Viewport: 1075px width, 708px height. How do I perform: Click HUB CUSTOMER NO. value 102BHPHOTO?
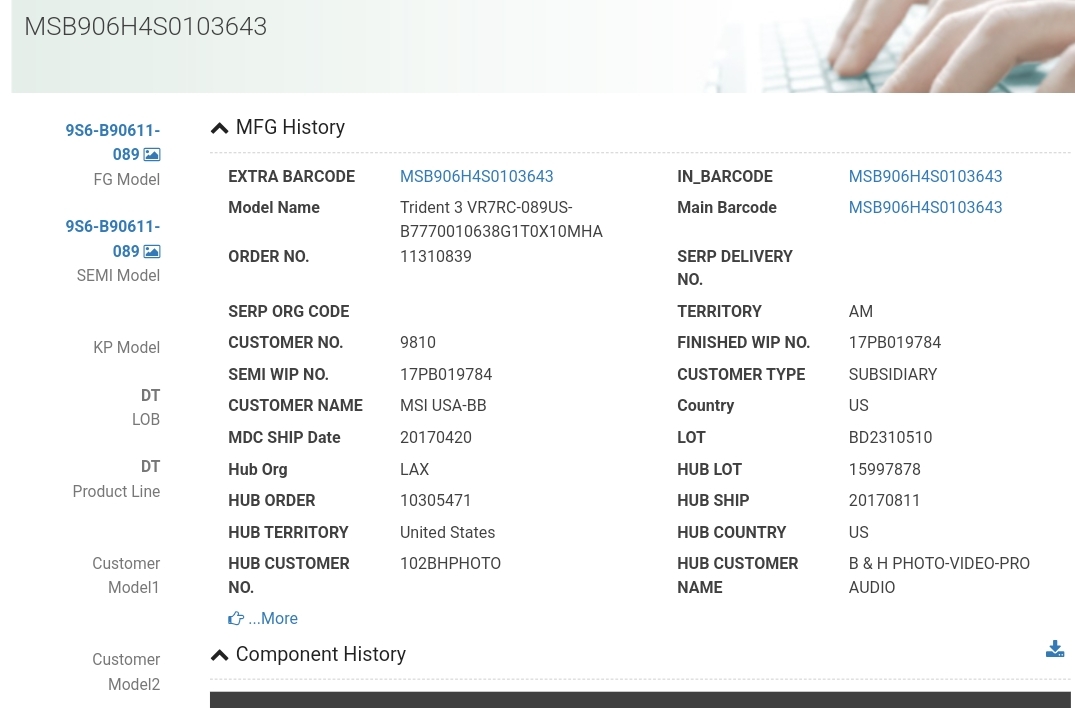point(450,563)
